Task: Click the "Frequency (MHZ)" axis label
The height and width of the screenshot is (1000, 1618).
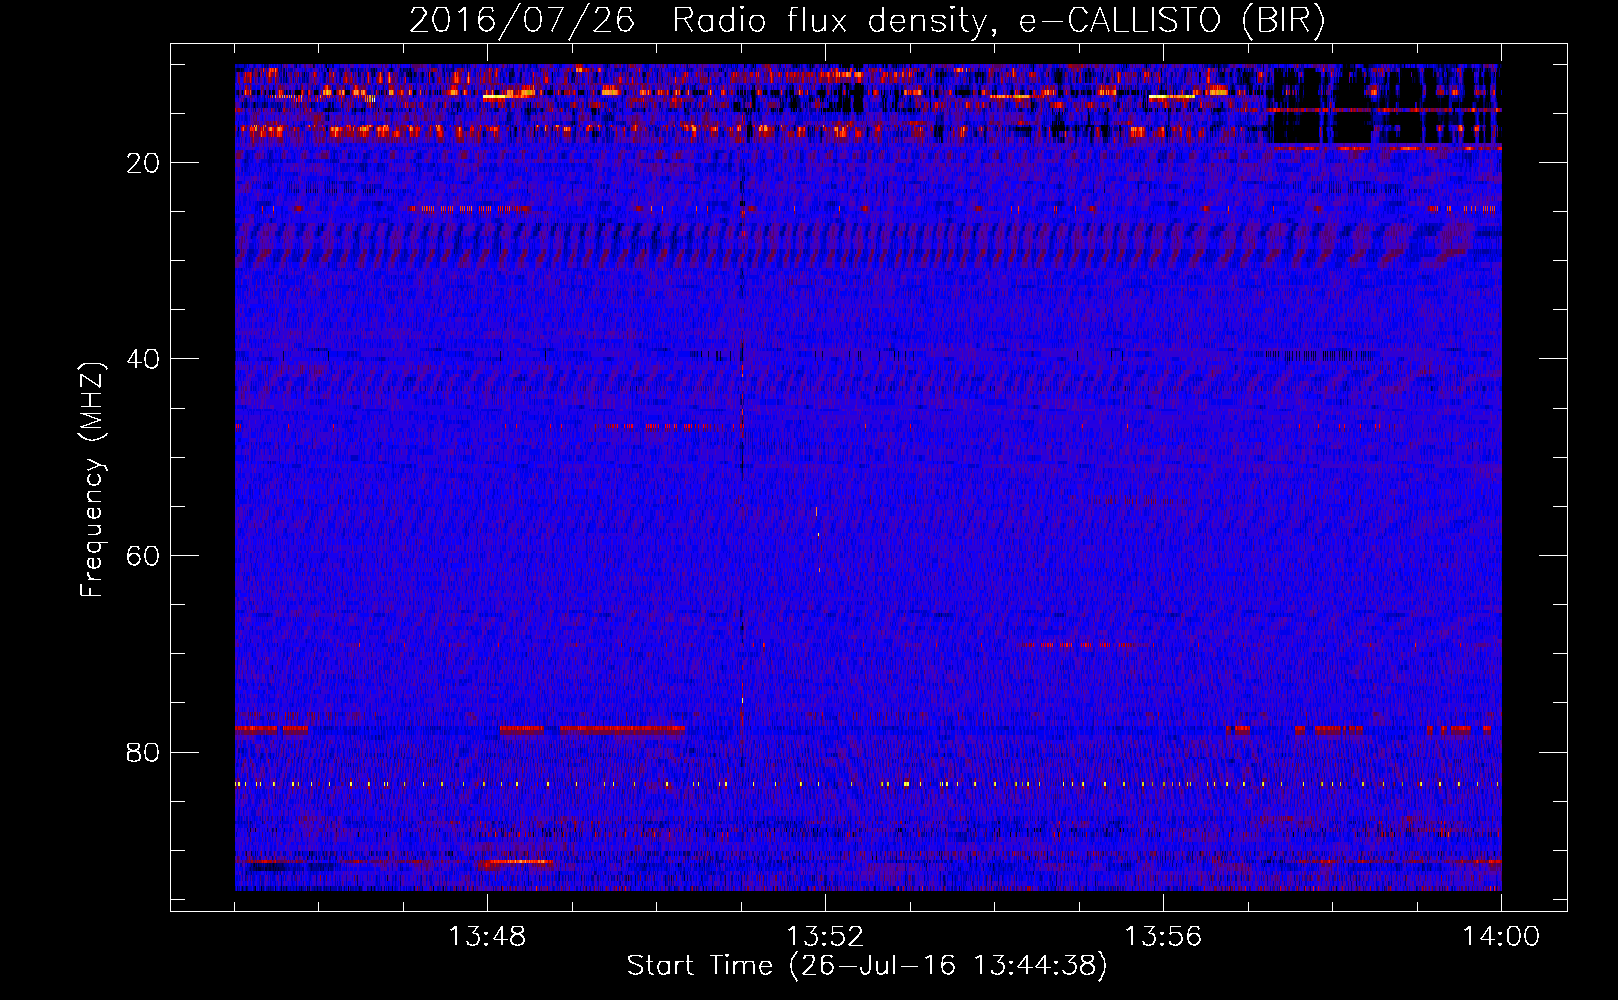Action: click(92, 480)
